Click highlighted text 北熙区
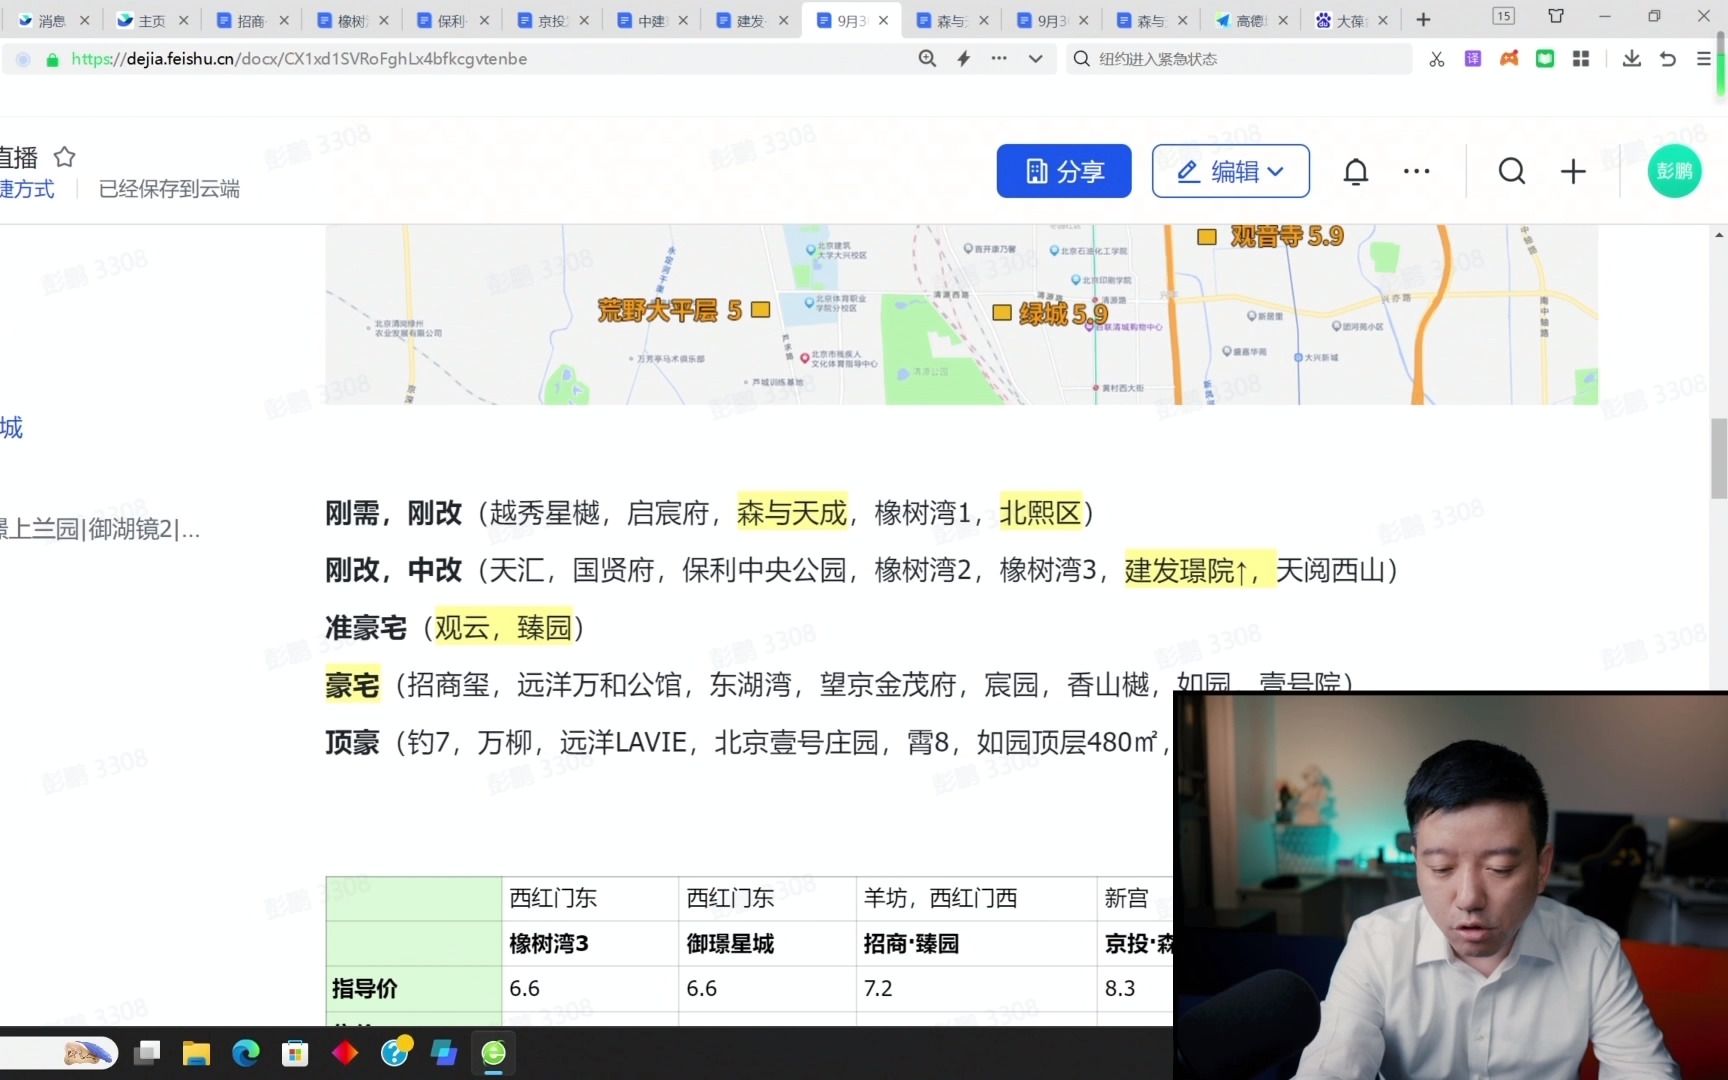The image size is (1728, 1080). [x=1041, y=513]
